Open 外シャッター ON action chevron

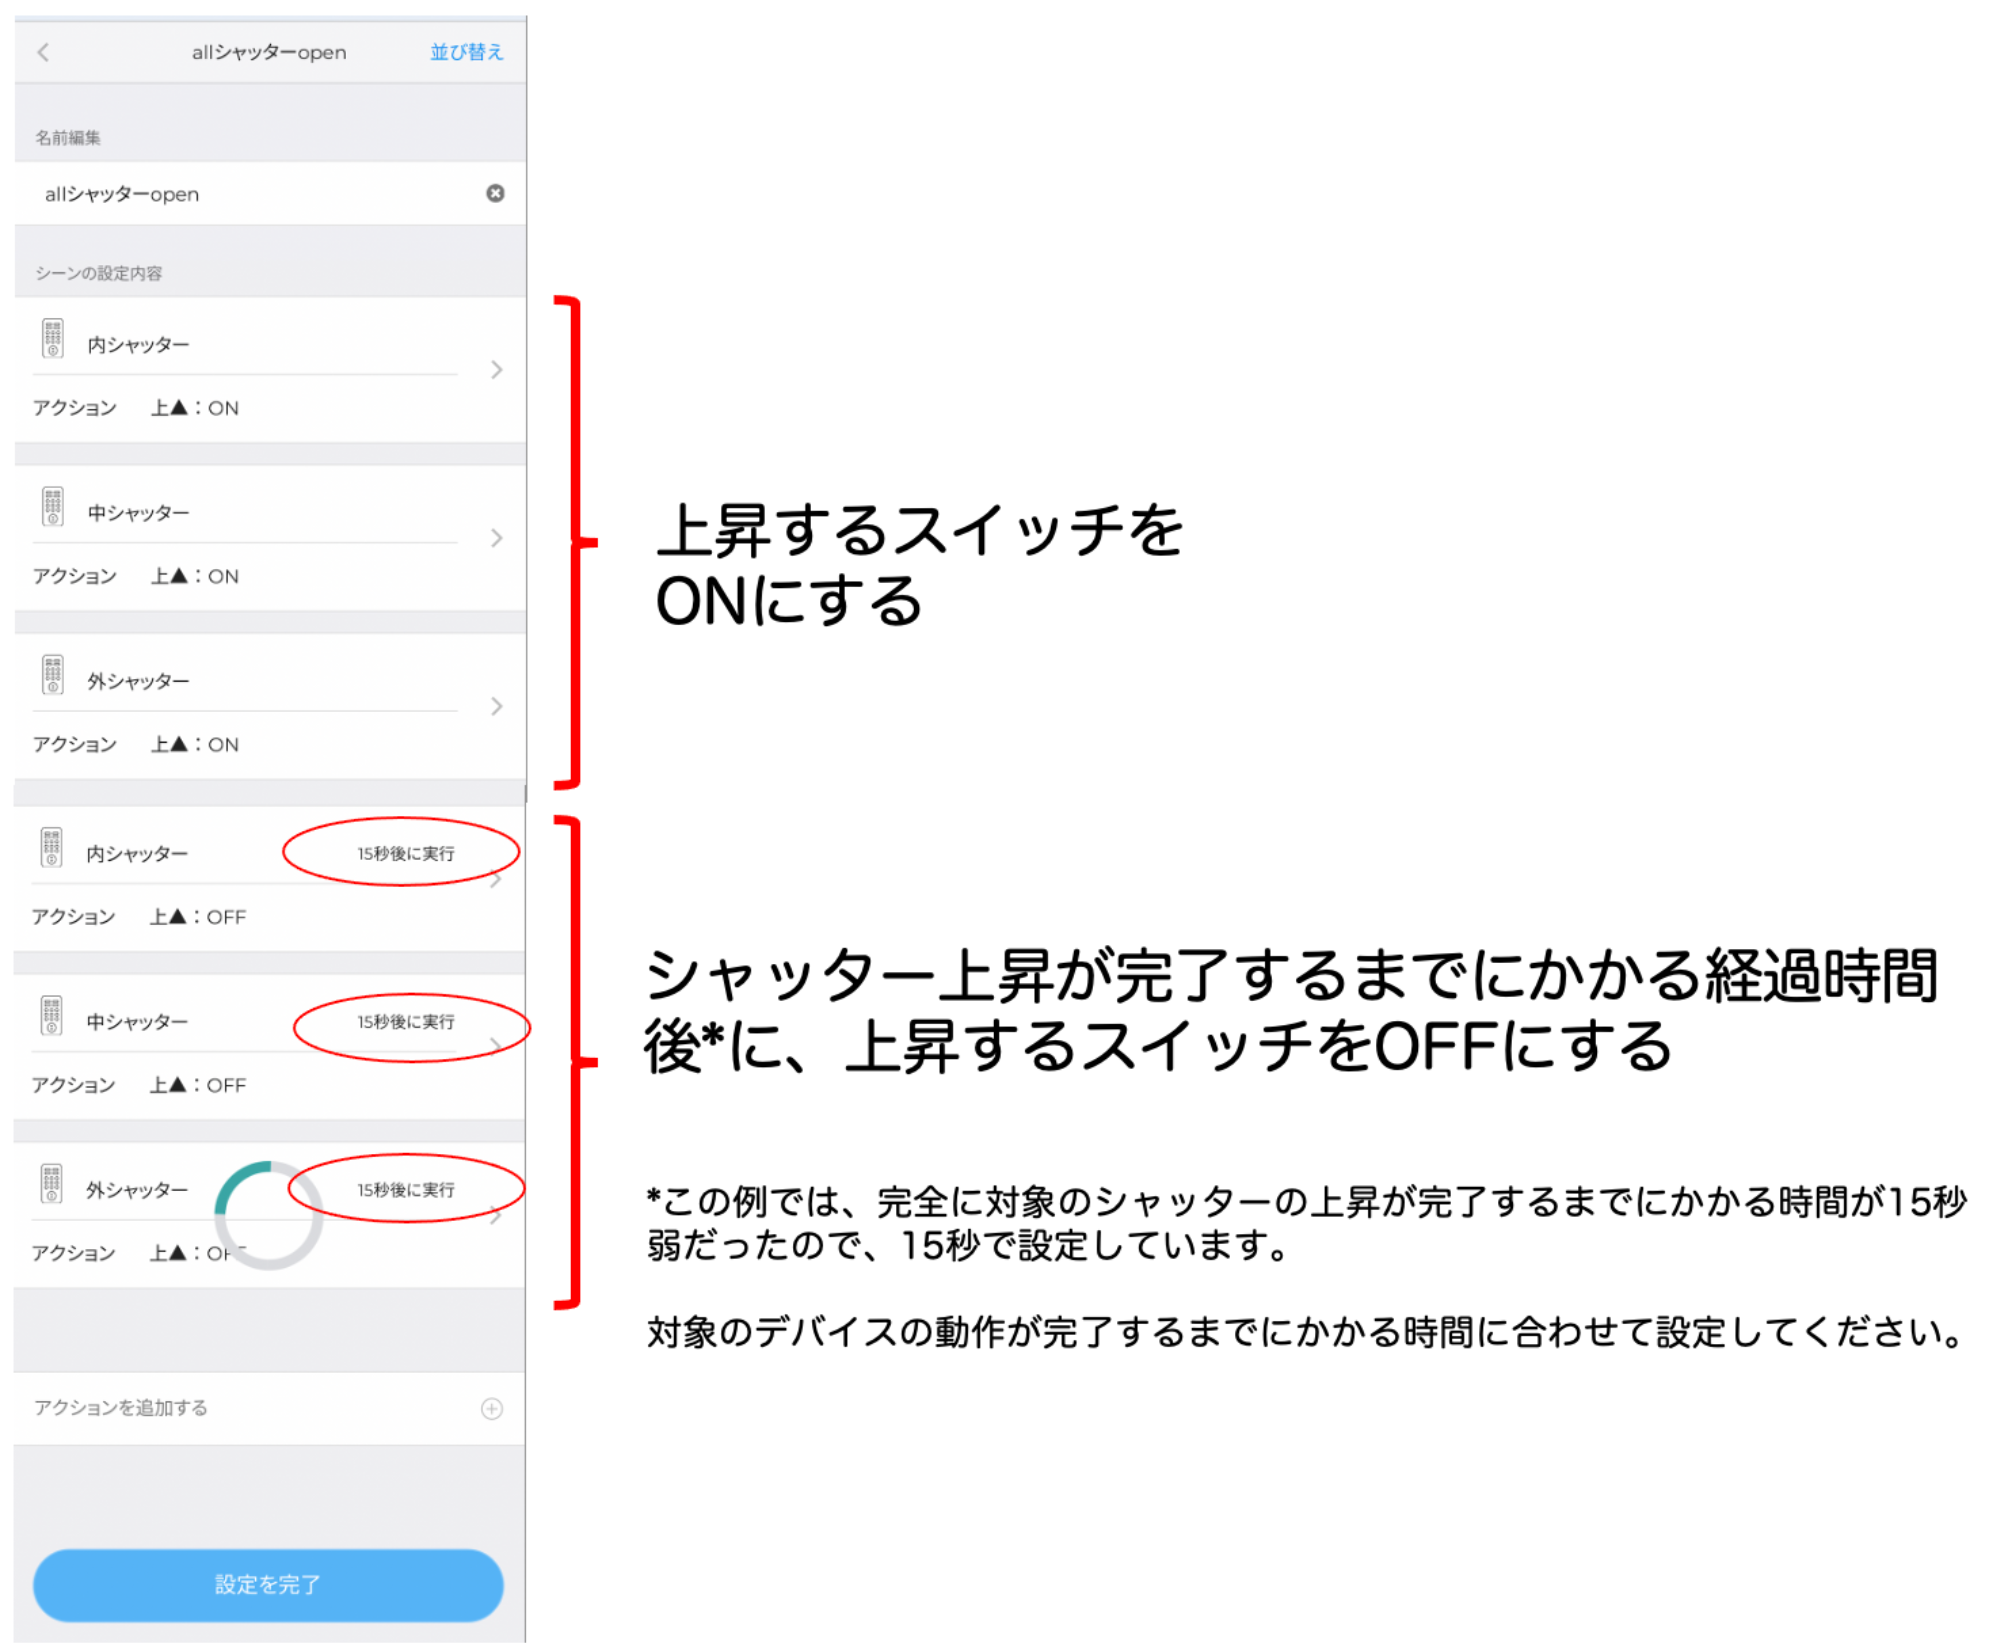coord(496,706)
